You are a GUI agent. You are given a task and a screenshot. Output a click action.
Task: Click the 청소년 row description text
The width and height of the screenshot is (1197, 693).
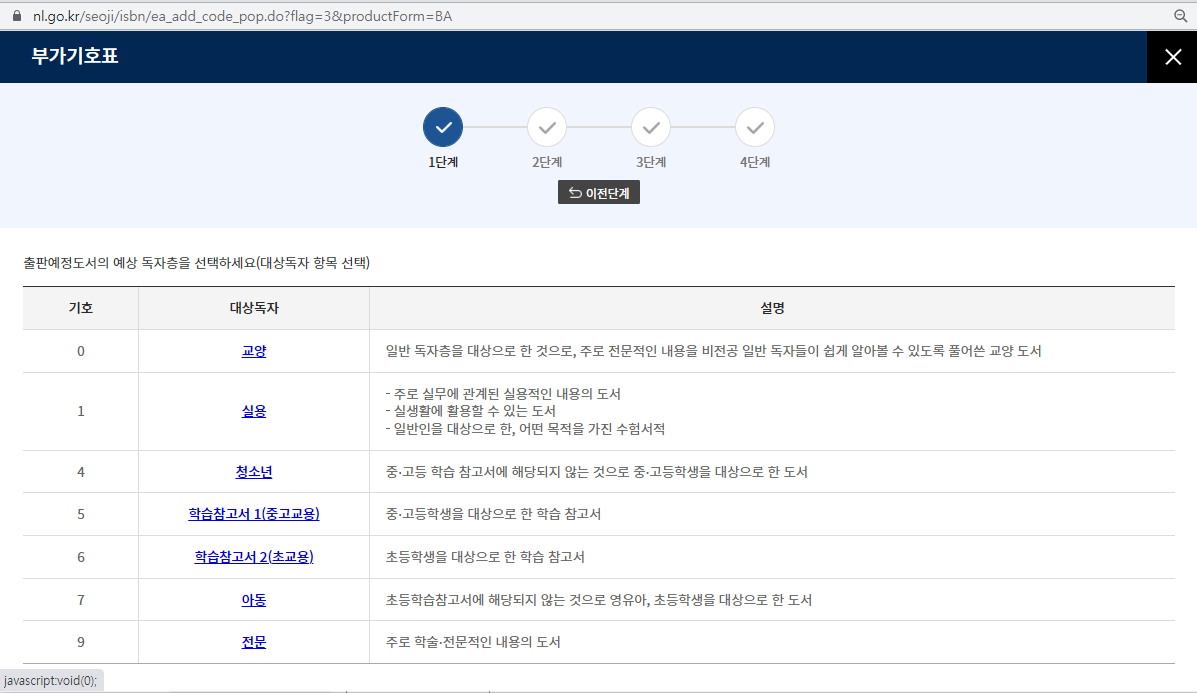click(x=596, y=472)
